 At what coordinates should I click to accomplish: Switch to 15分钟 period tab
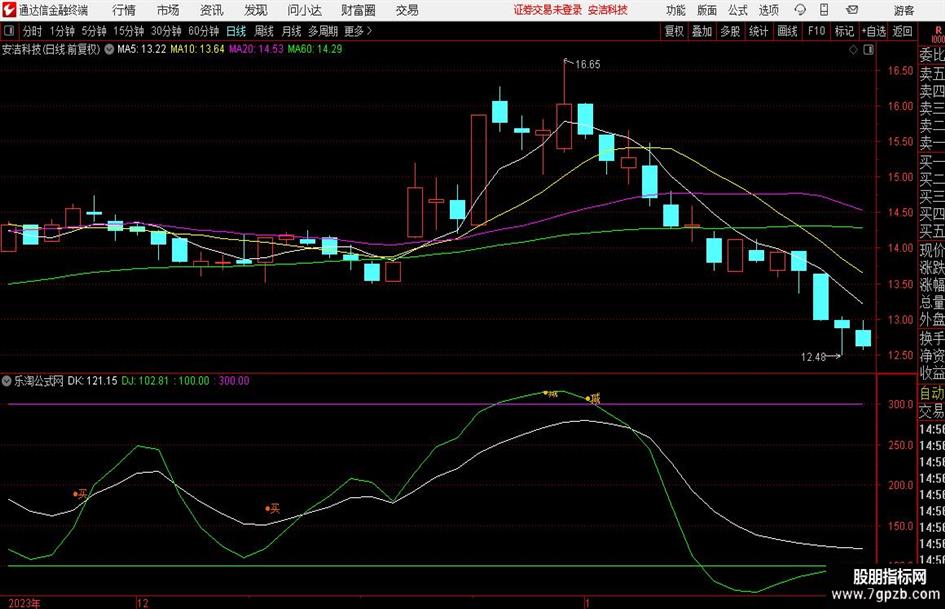tap(129, 31)
